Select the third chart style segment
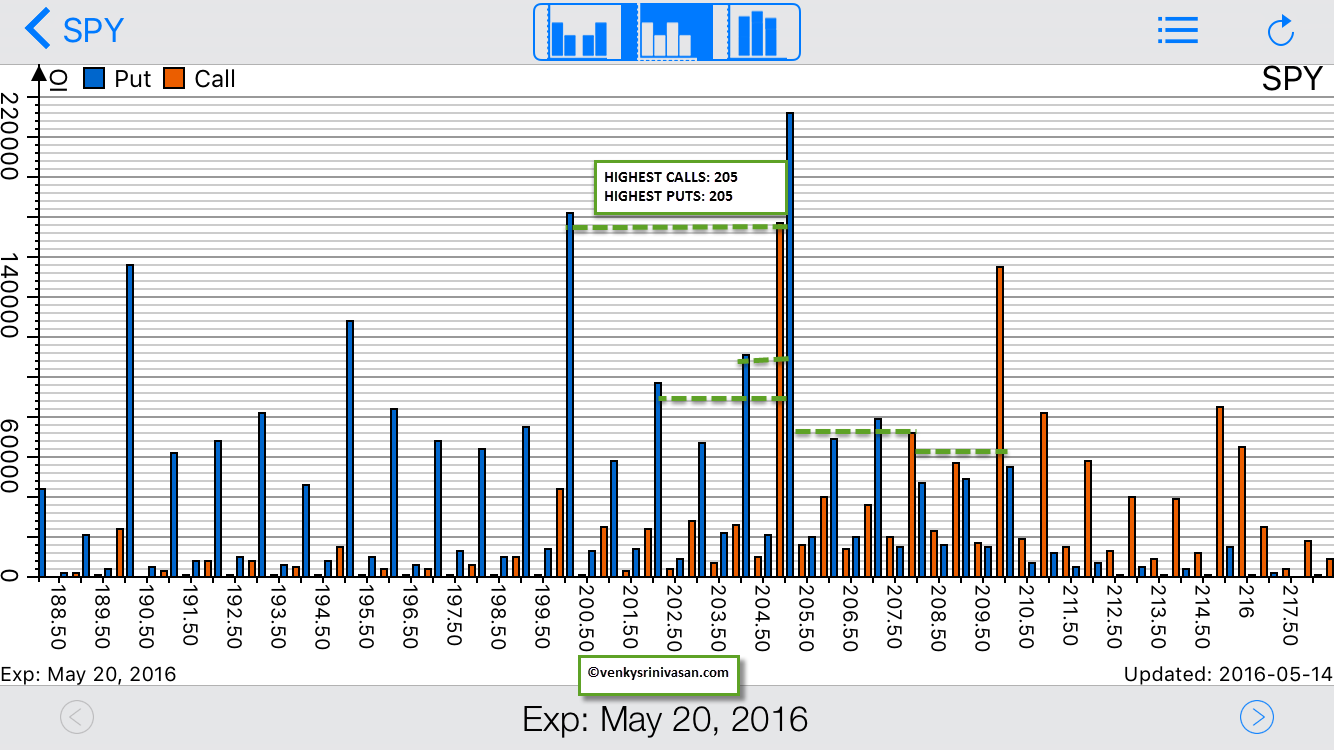The height and width of the screenshot is (750, 1334). (757, 31)
